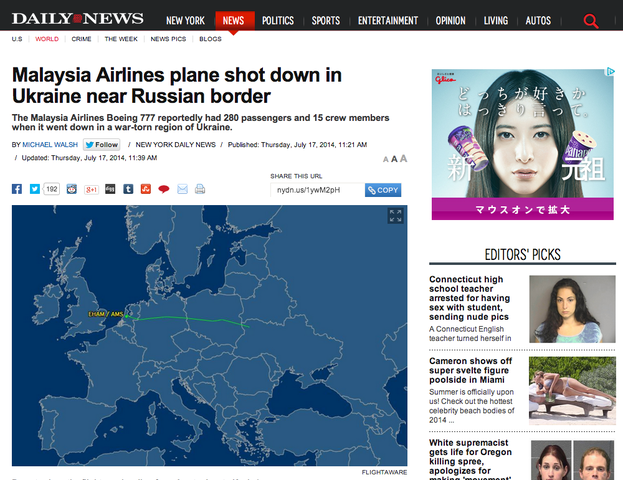
Task: Open the News section tab
Action: 235,21
